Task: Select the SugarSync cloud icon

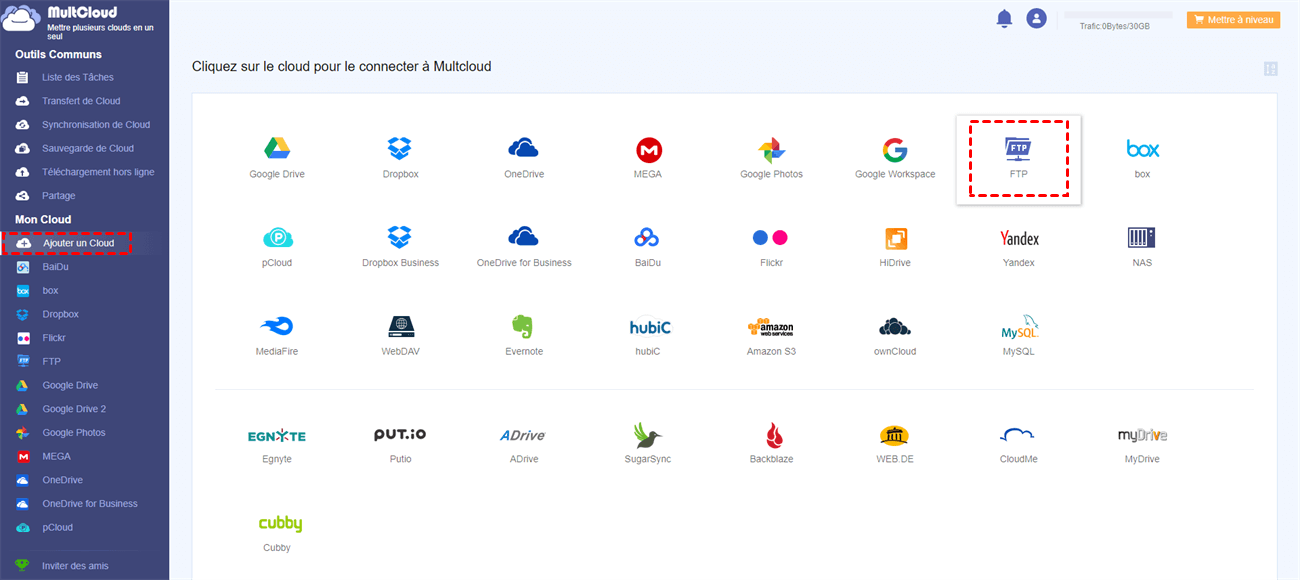Action: 647,436
